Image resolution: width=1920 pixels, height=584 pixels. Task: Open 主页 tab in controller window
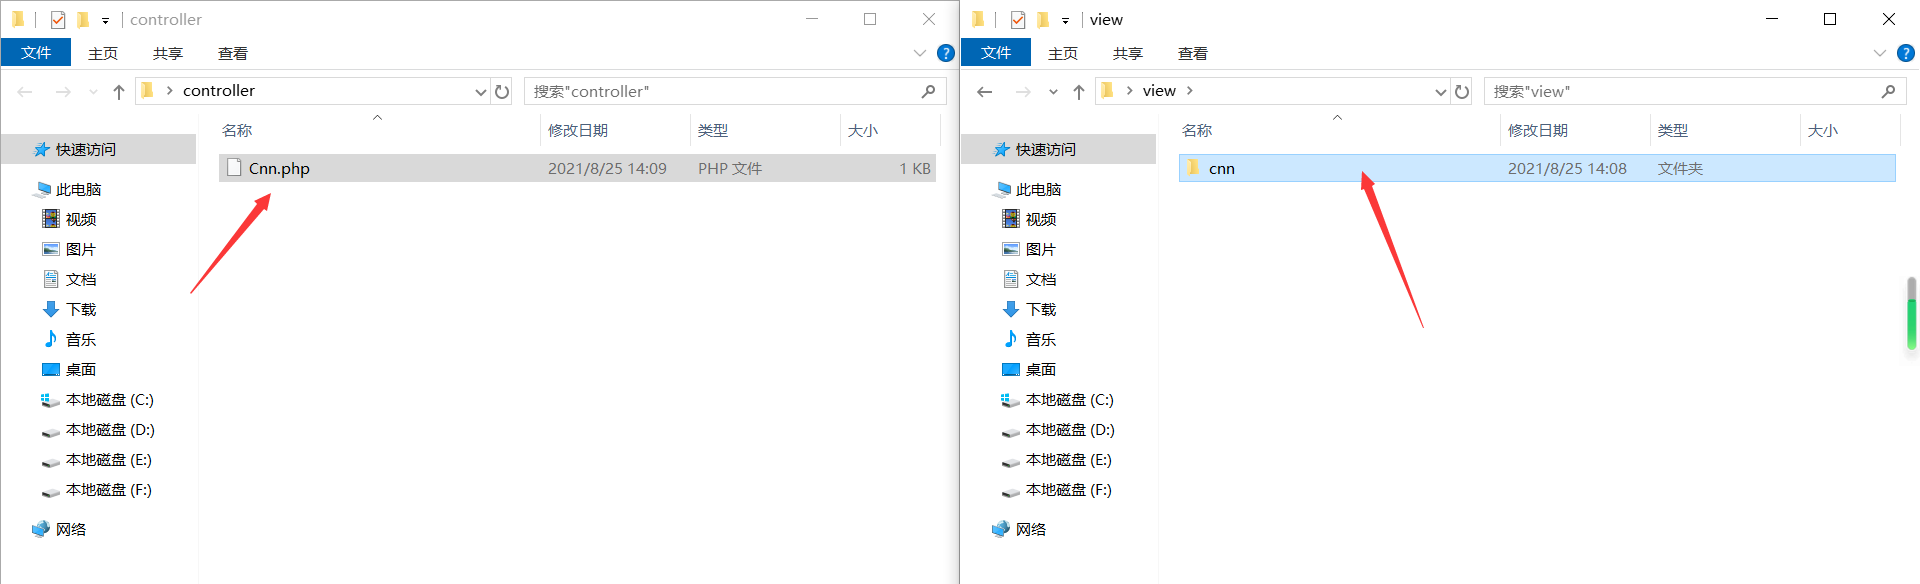(103, 53)
